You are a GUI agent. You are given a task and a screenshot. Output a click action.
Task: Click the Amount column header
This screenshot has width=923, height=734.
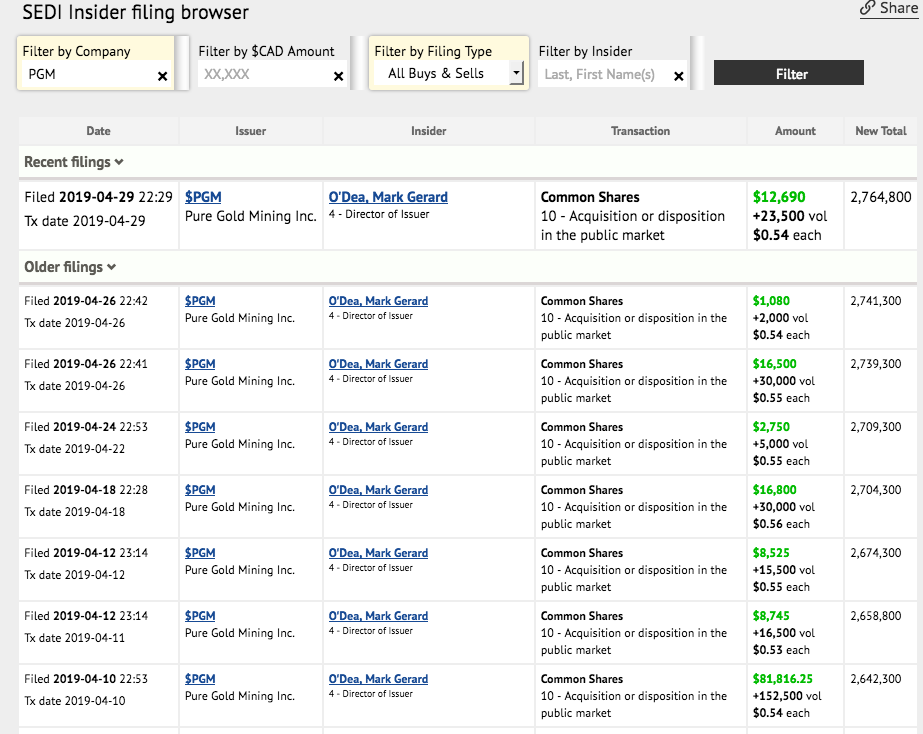pos(795,131)
